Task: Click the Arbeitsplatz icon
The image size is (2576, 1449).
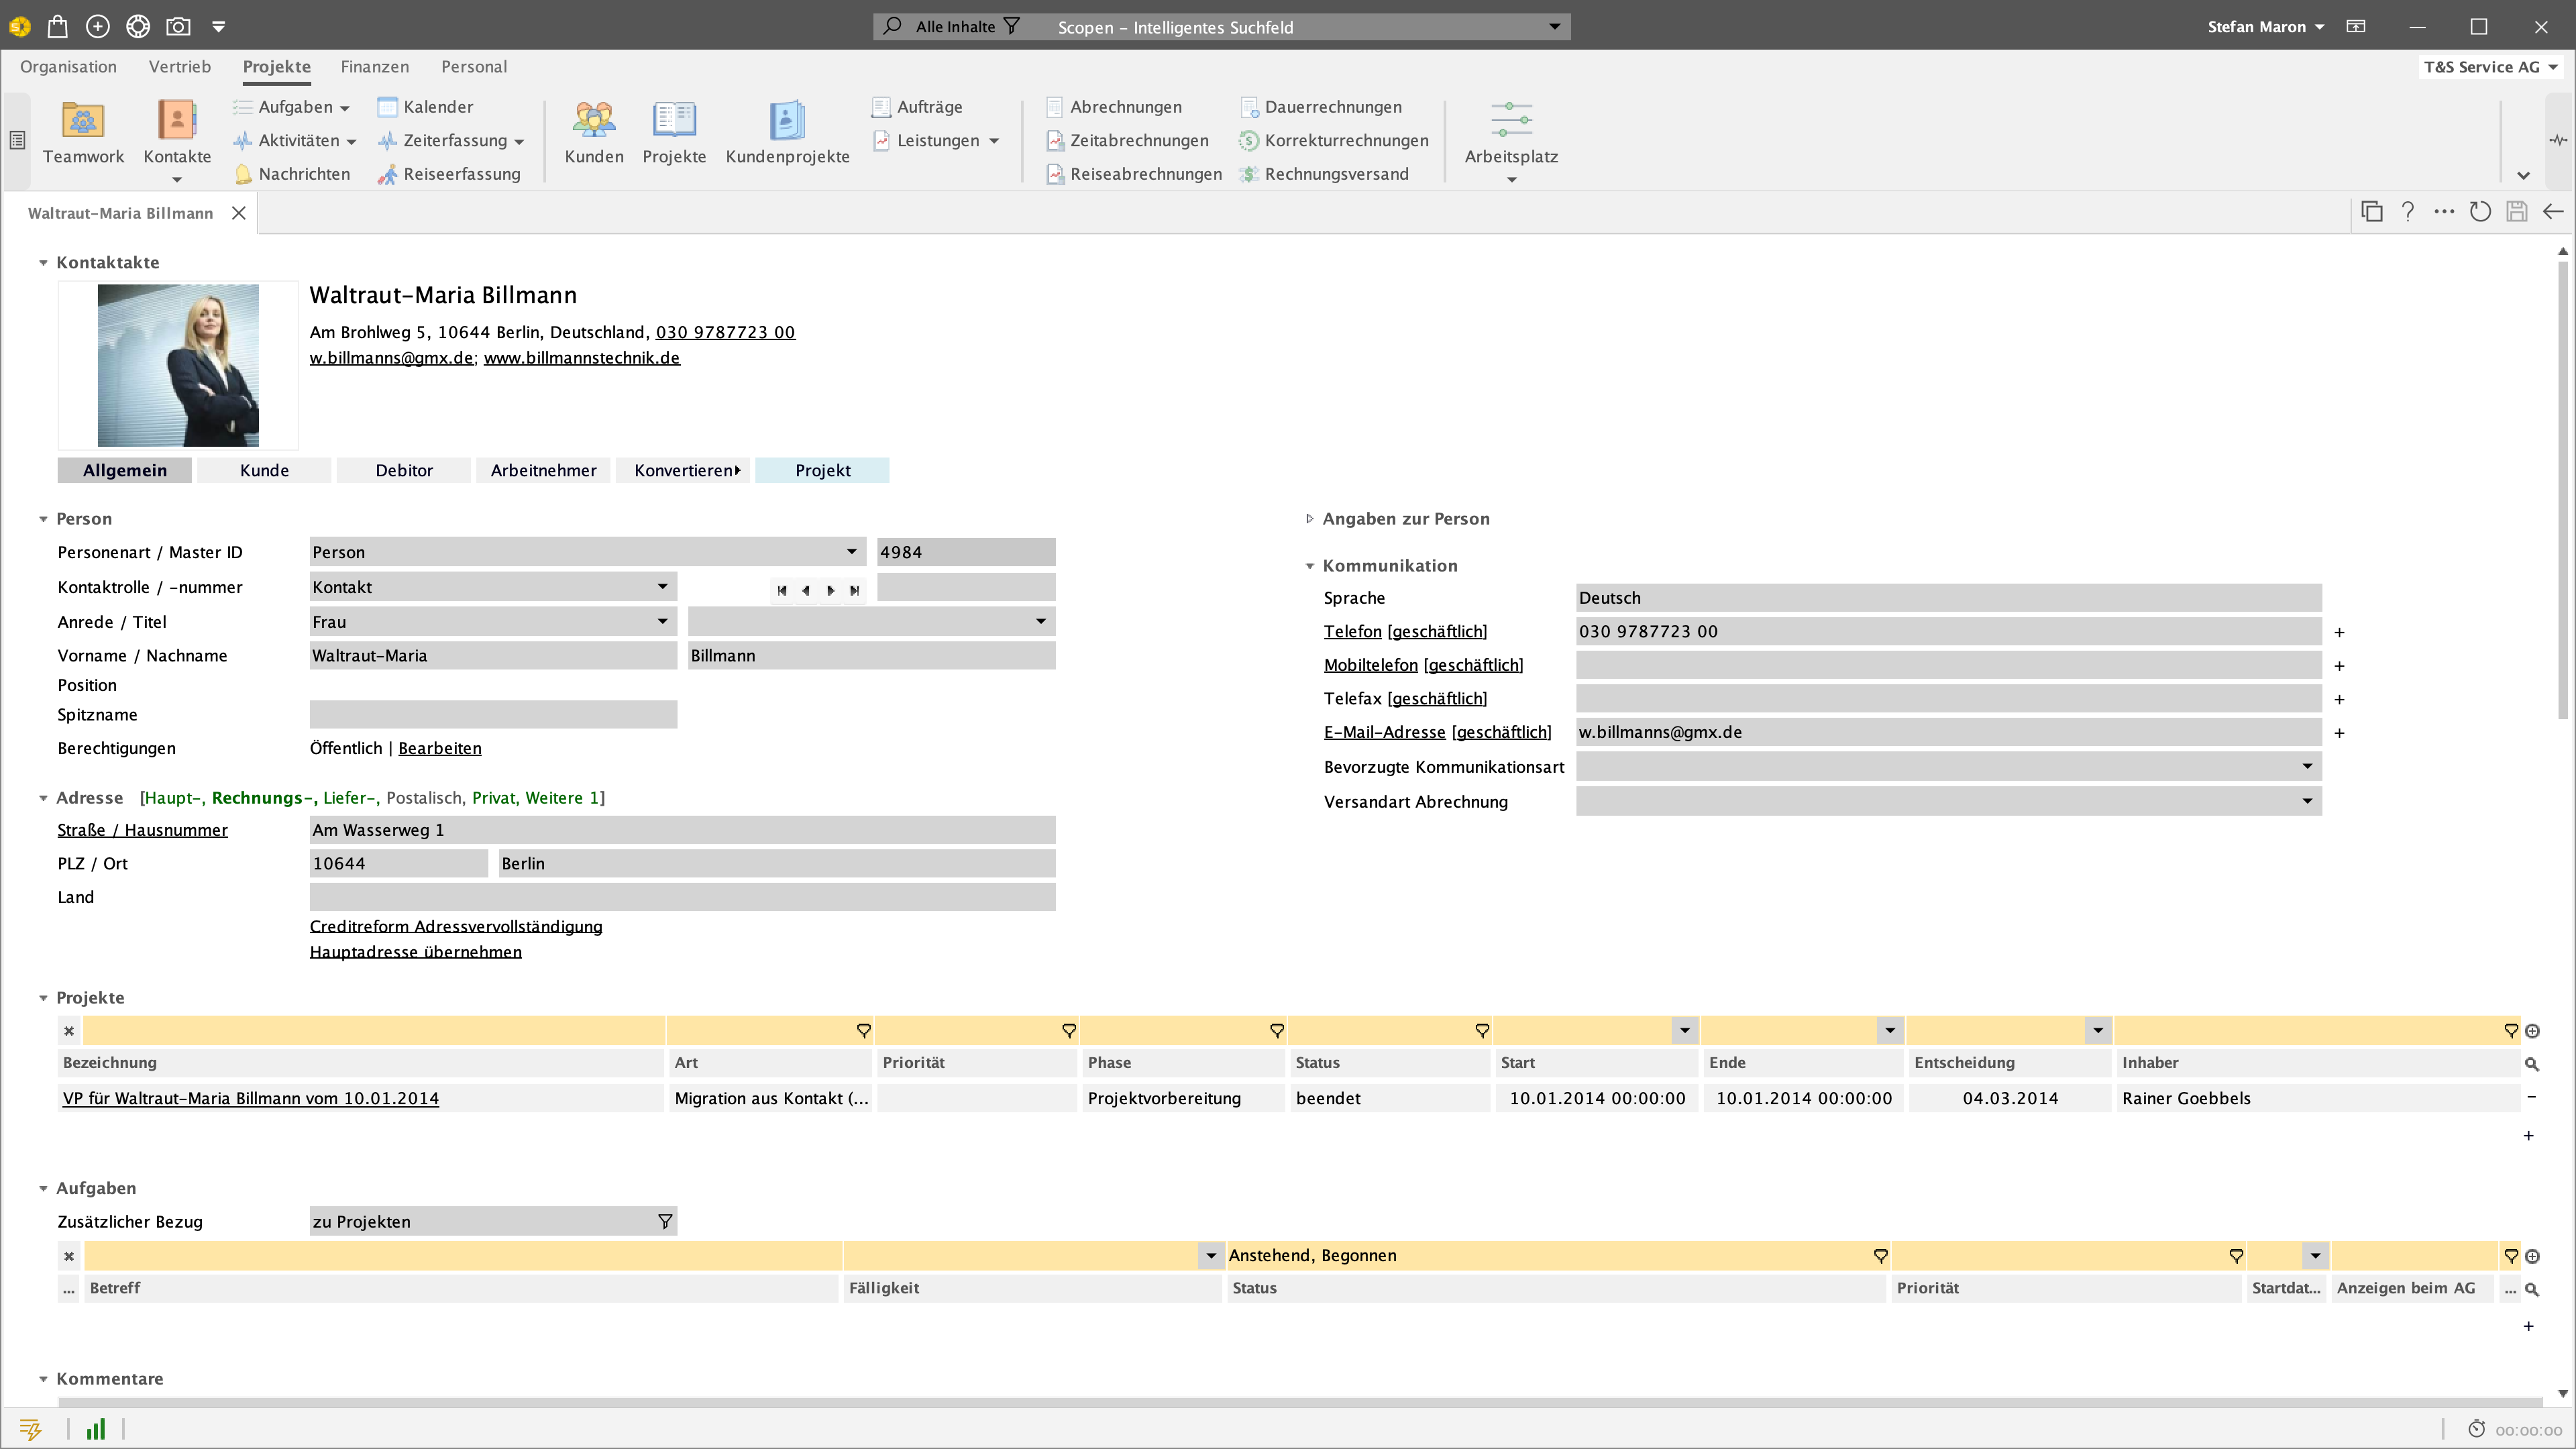Action: [x=1511, y=120]
